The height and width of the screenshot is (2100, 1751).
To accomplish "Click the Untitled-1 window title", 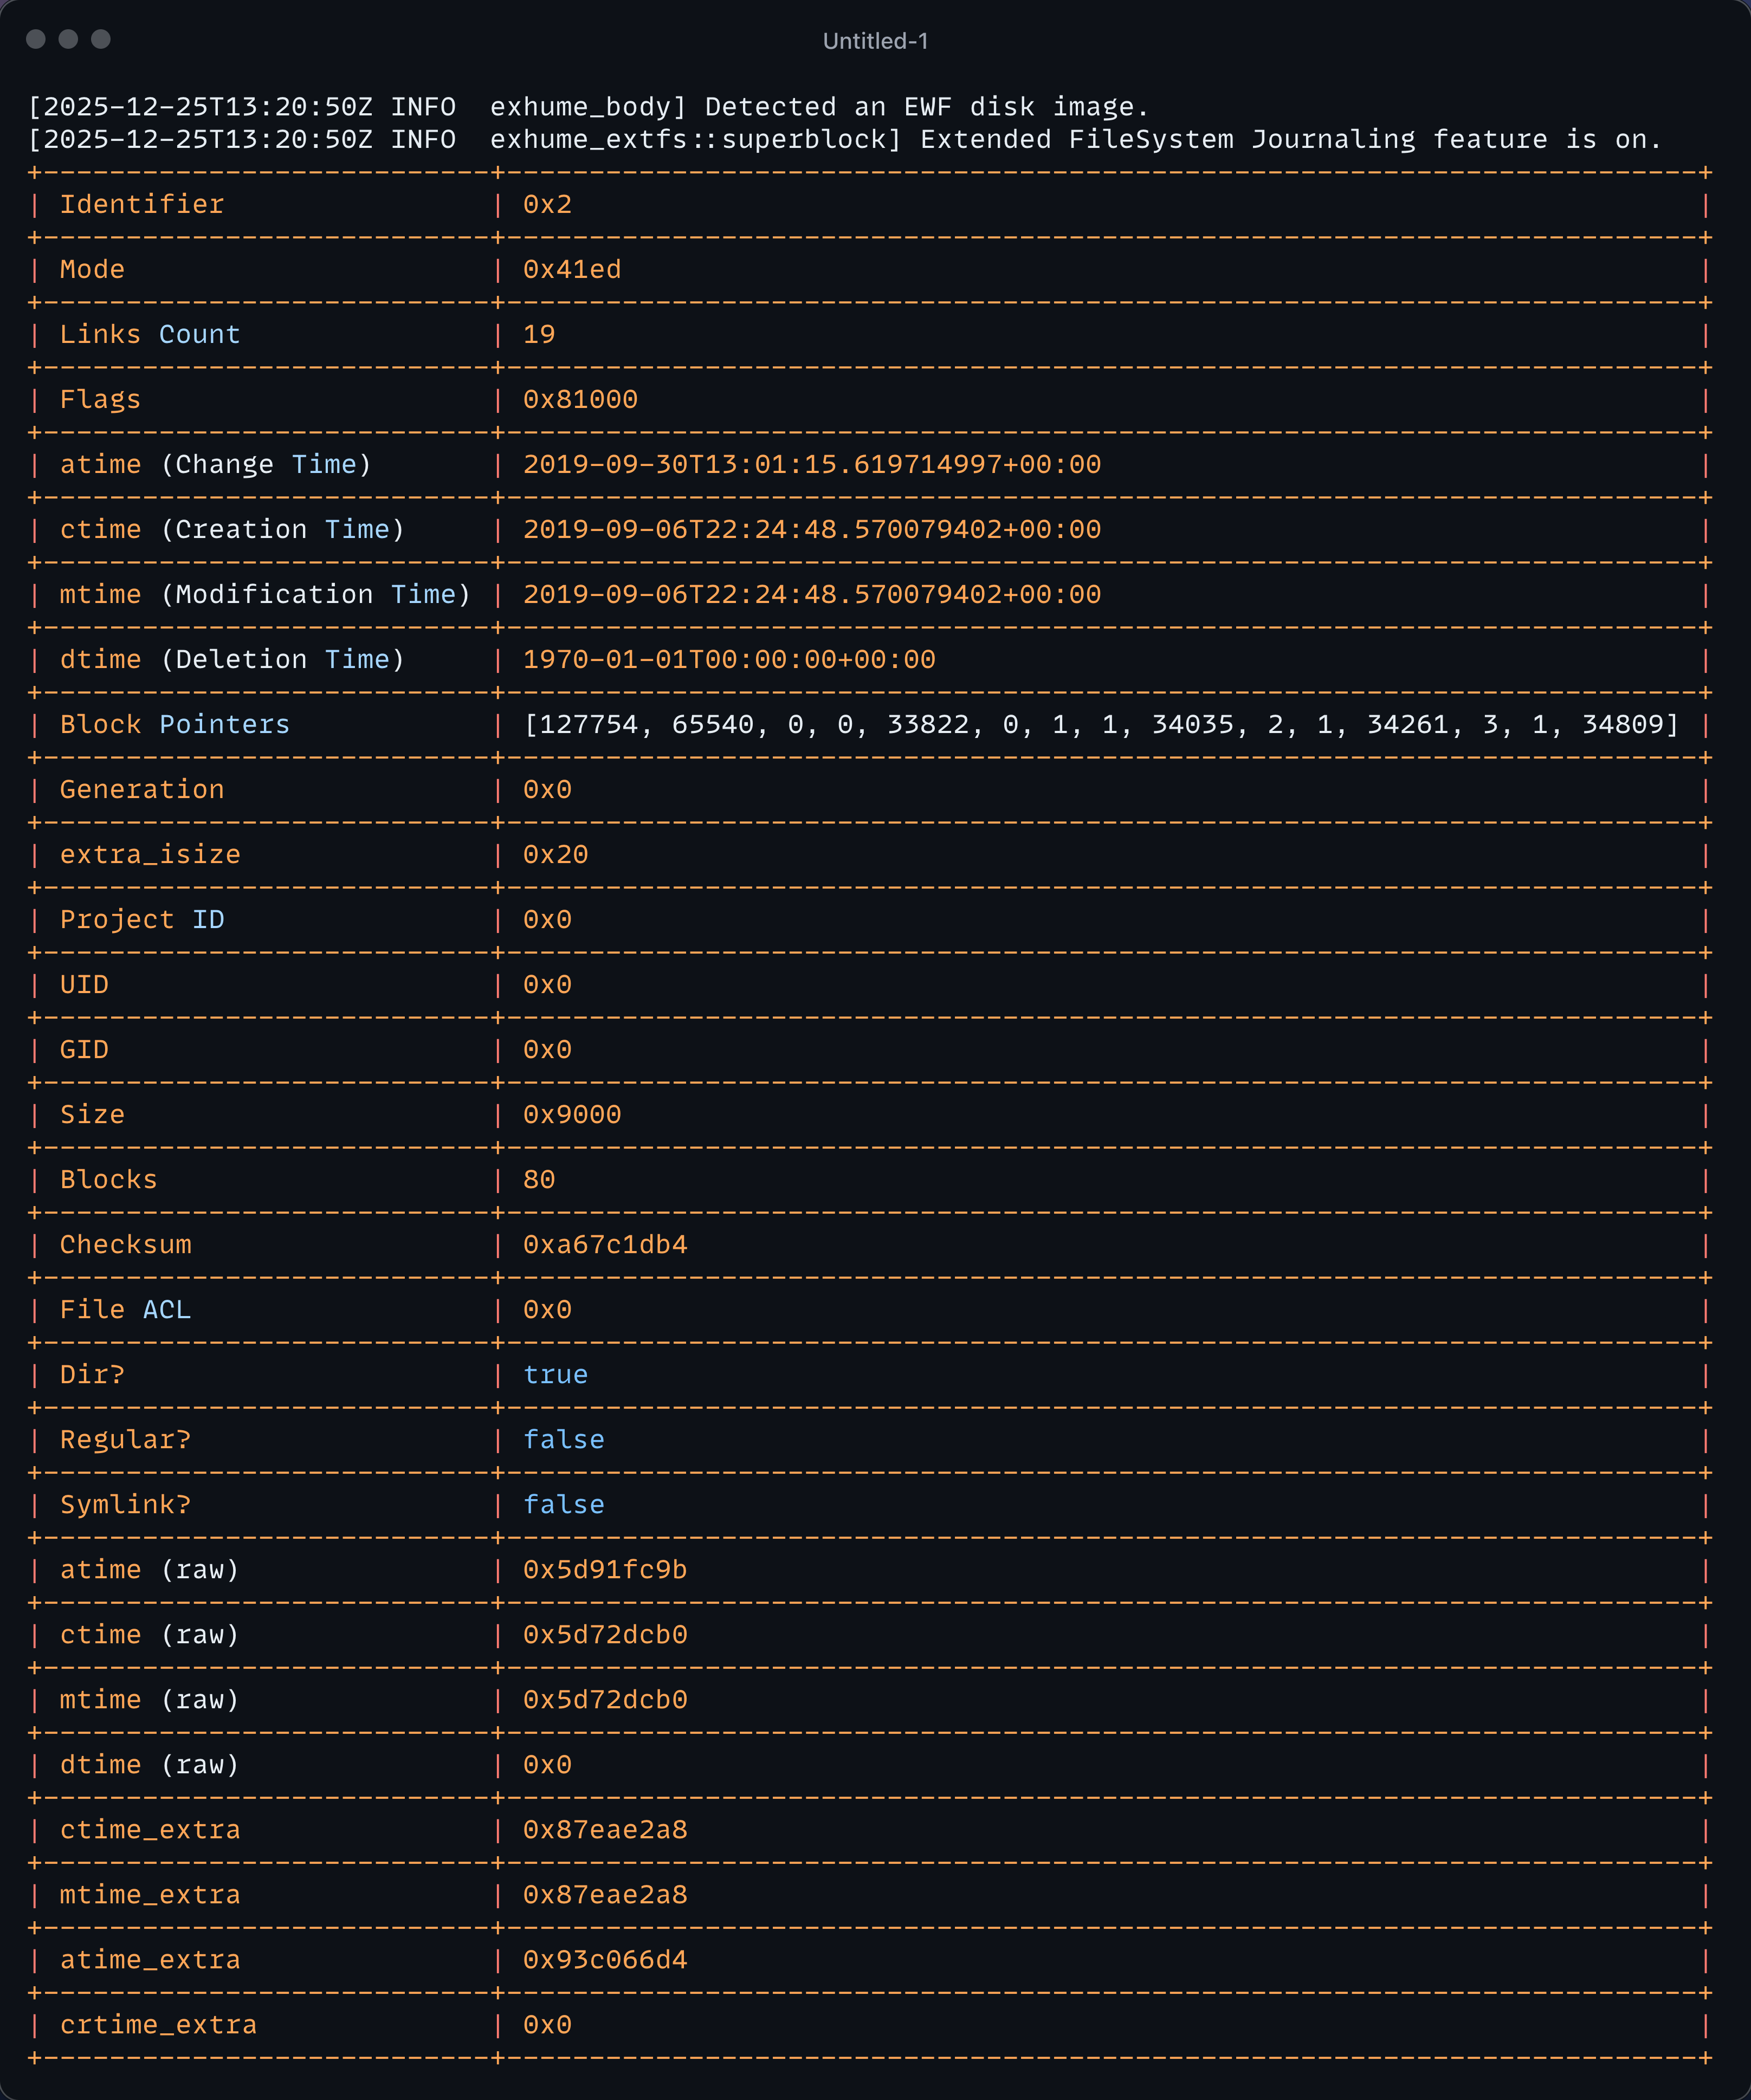I will click(875, 41).
